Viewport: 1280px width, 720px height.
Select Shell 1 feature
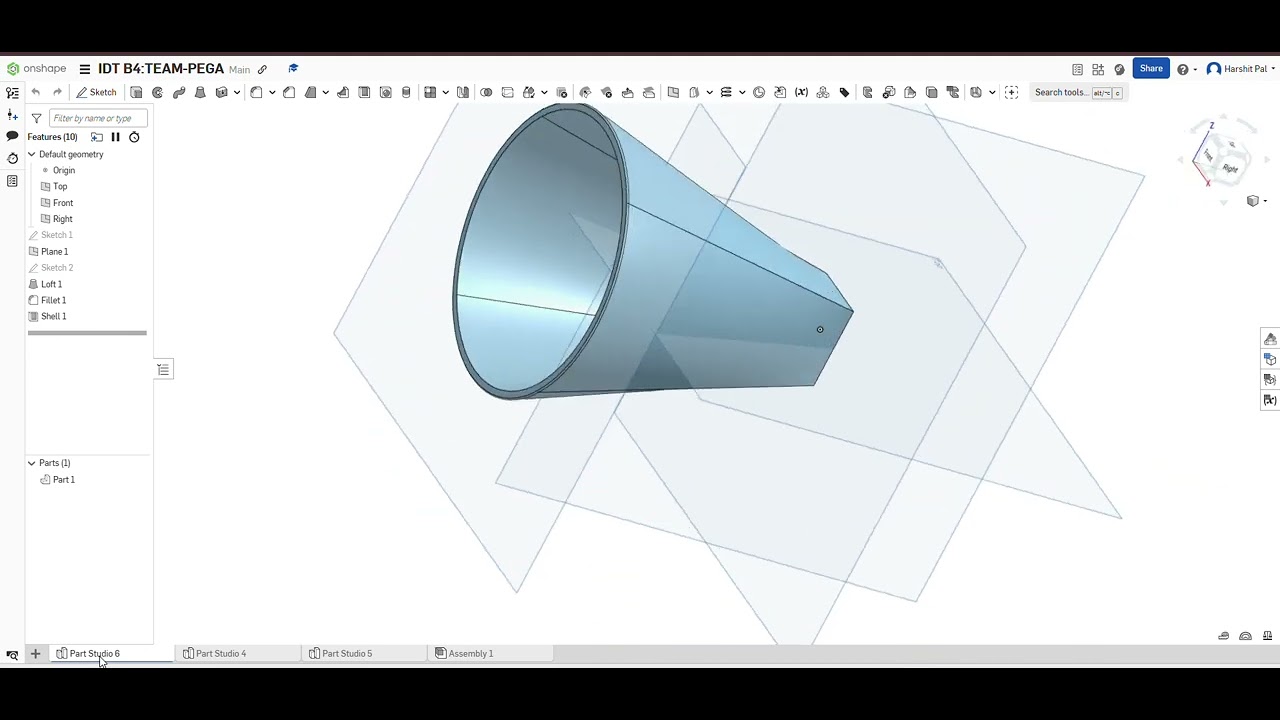[x=53, y=316]
